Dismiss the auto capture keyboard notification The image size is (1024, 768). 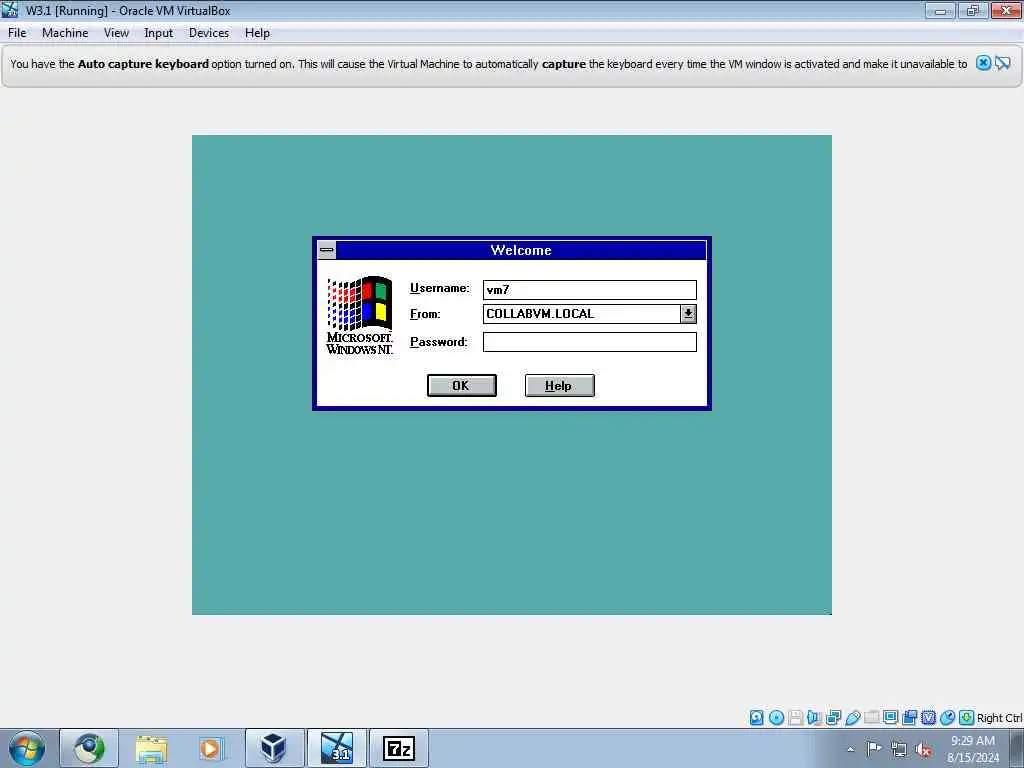[983, 63]
